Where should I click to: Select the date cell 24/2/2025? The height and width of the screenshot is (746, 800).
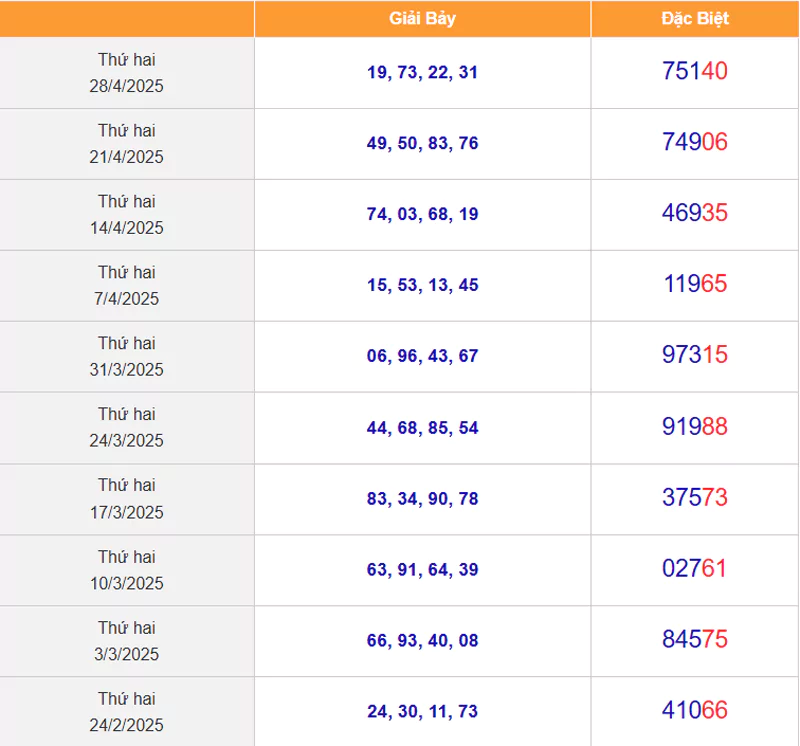127,711
